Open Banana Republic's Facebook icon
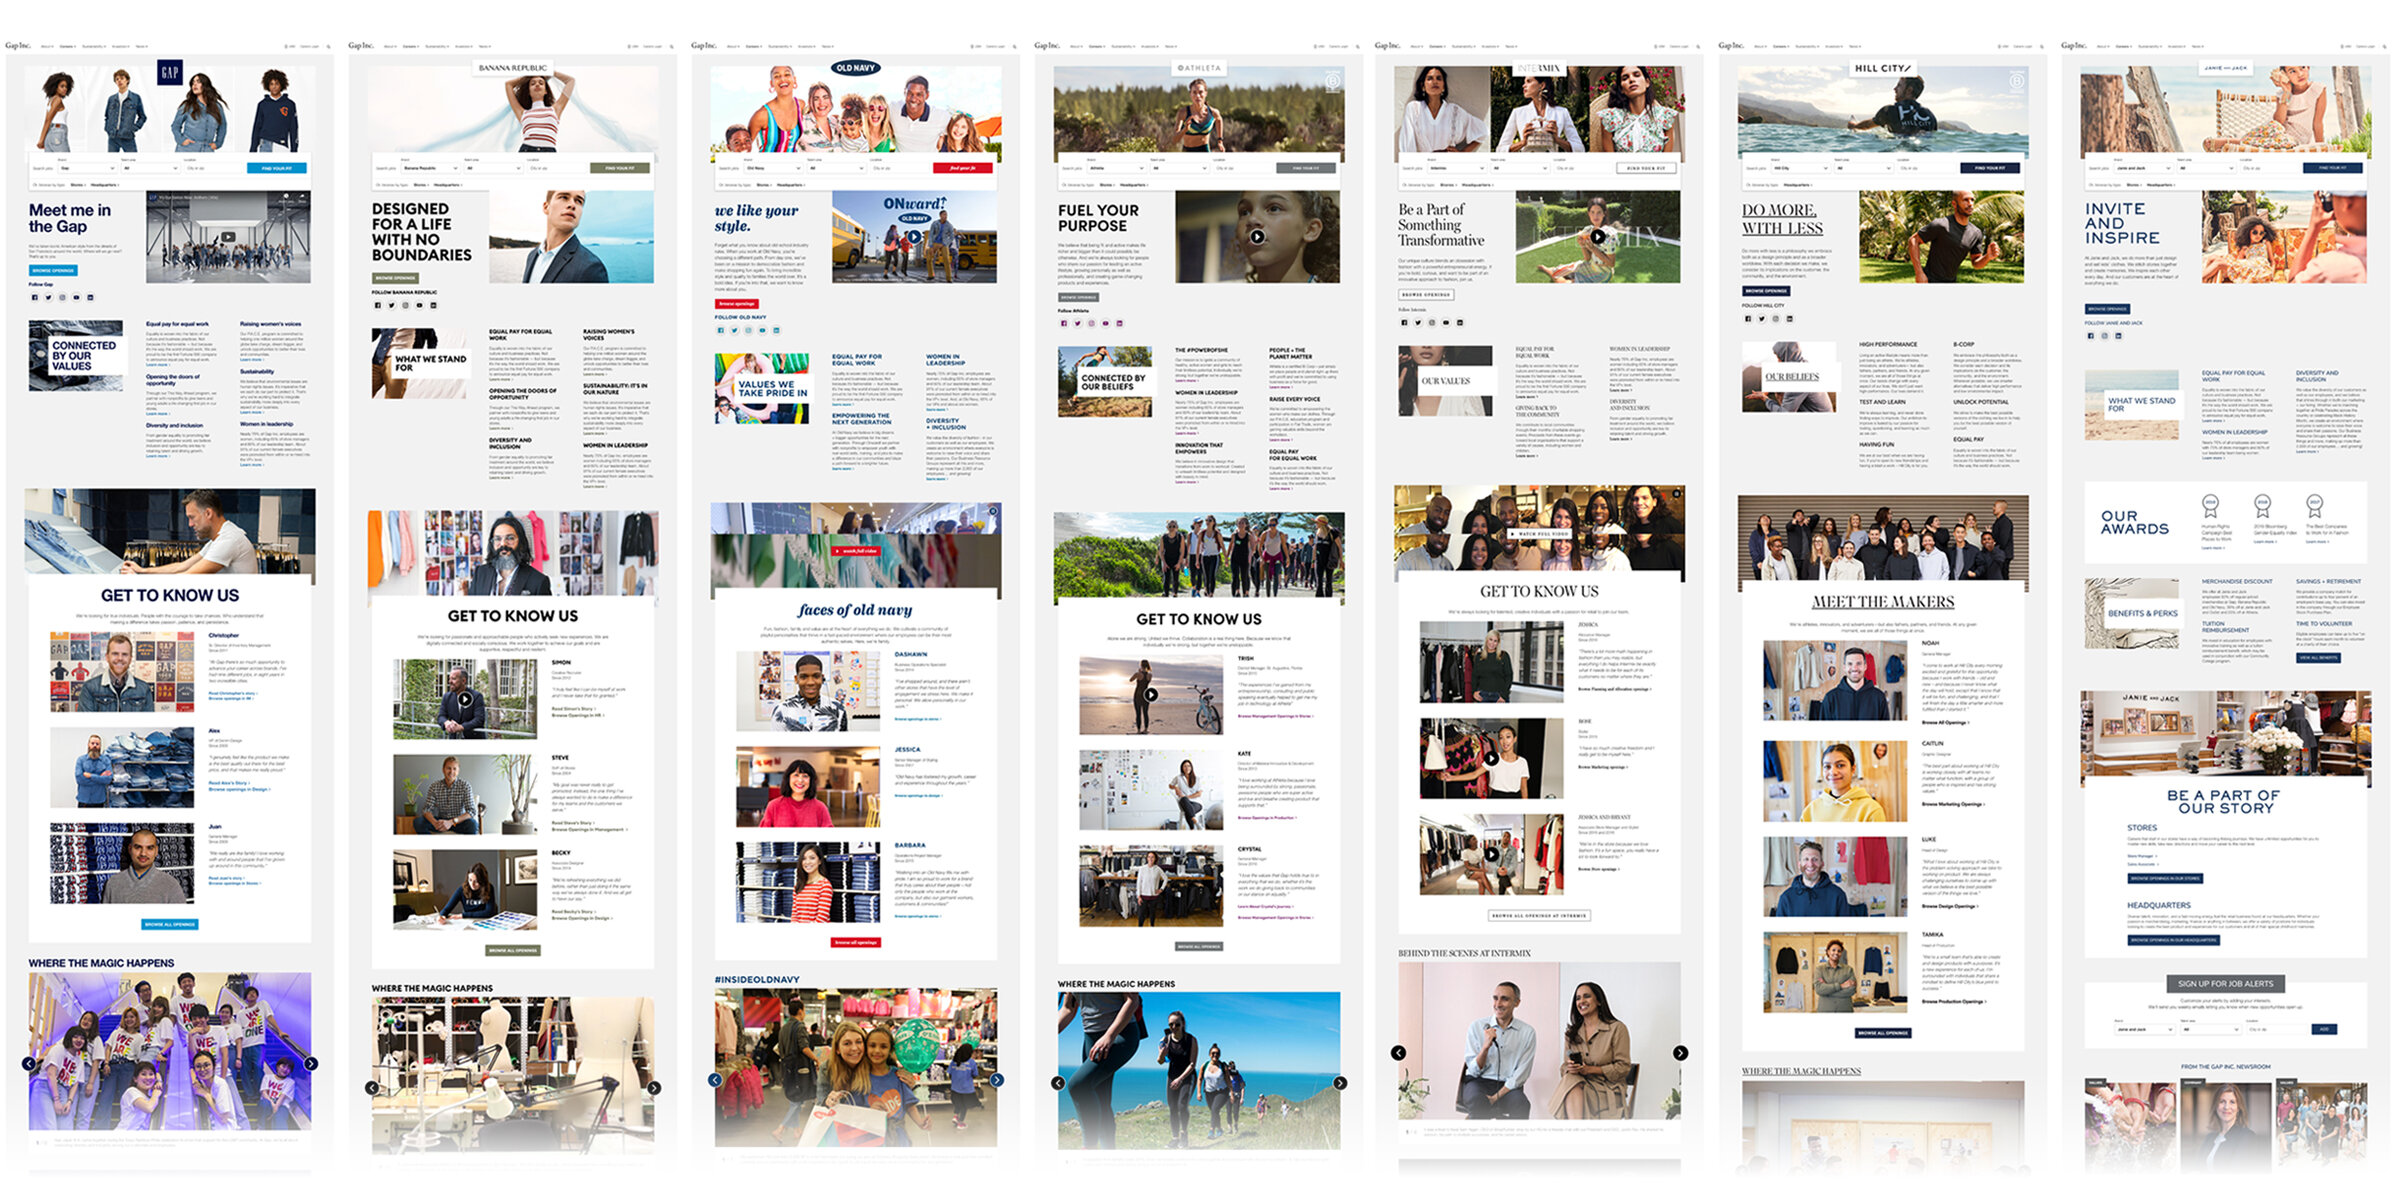Viewport: 2400px width, 1200px height. 377,305
